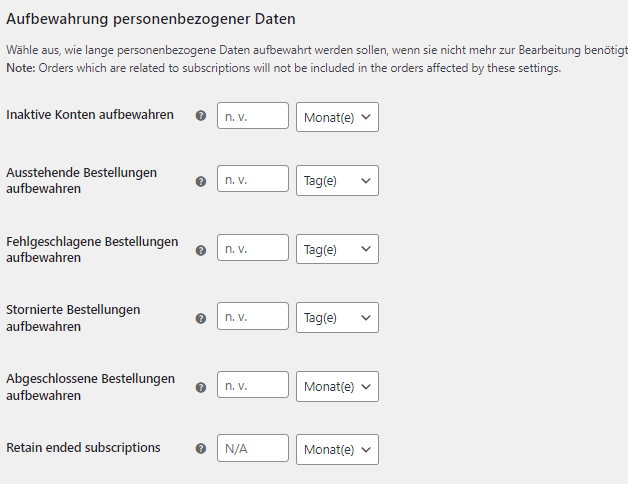Image resolution: width=628 pixels, height=484 pixels.
Task: Click help icon for Abgeschlossene Bestellungen aufbewahren
Action: pos(201,387)
